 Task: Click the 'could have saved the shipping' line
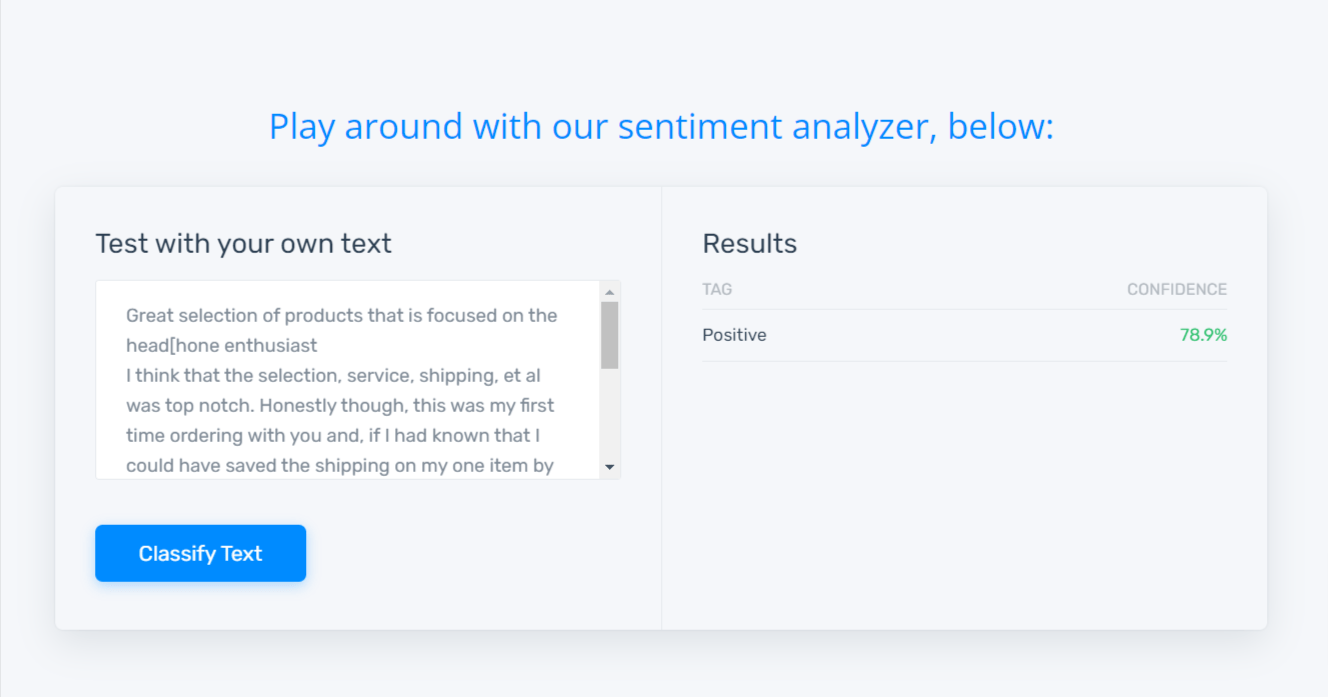[340, 465]
